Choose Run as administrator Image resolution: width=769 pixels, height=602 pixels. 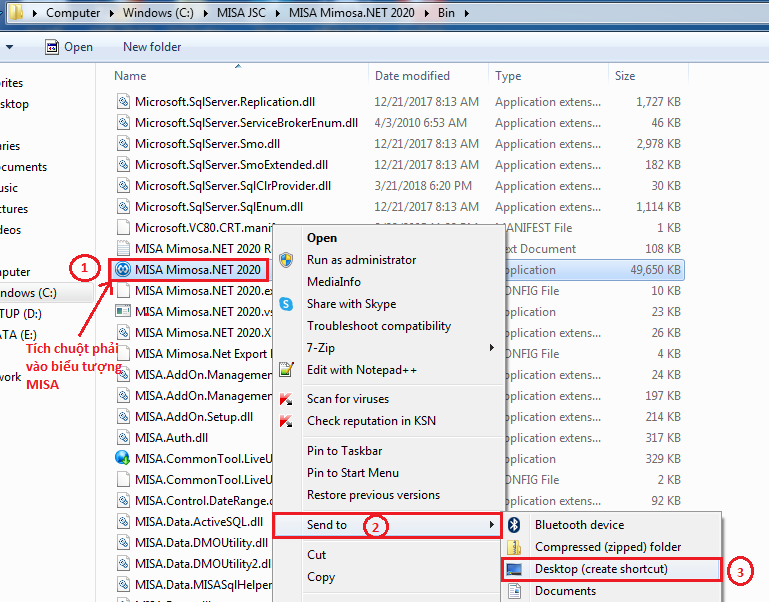click(x=361, y=260)
